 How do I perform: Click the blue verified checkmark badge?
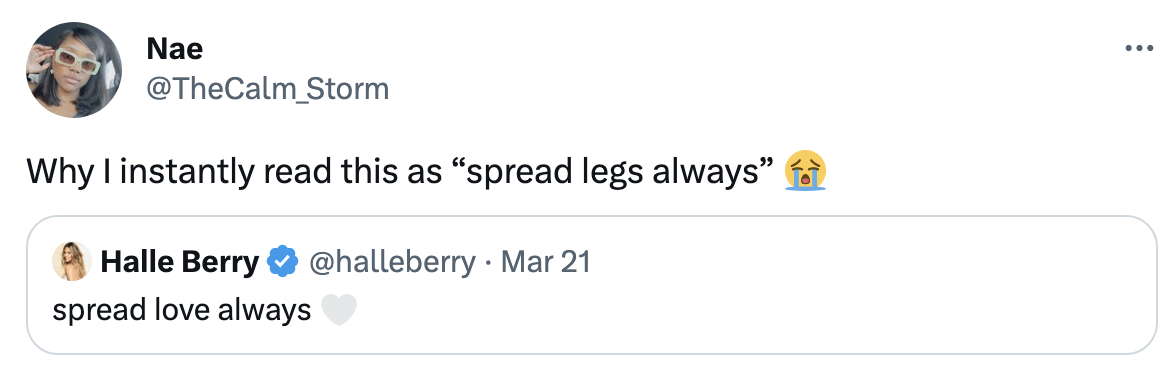coord(283,262)
